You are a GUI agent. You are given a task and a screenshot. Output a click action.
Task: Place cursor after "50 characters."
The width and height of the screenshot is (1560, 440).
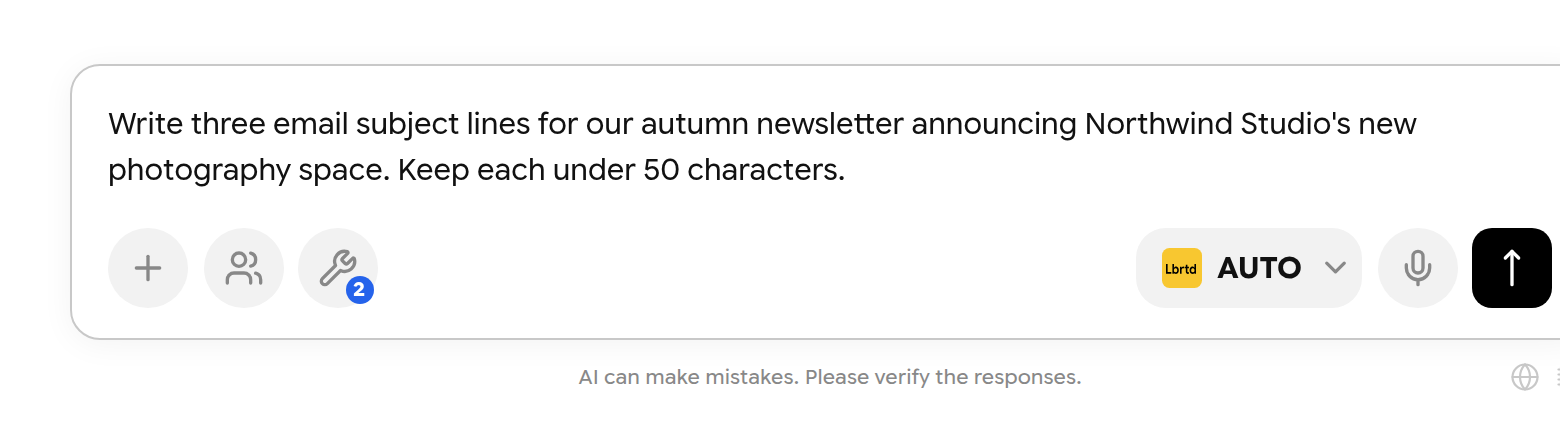[847, 170]
